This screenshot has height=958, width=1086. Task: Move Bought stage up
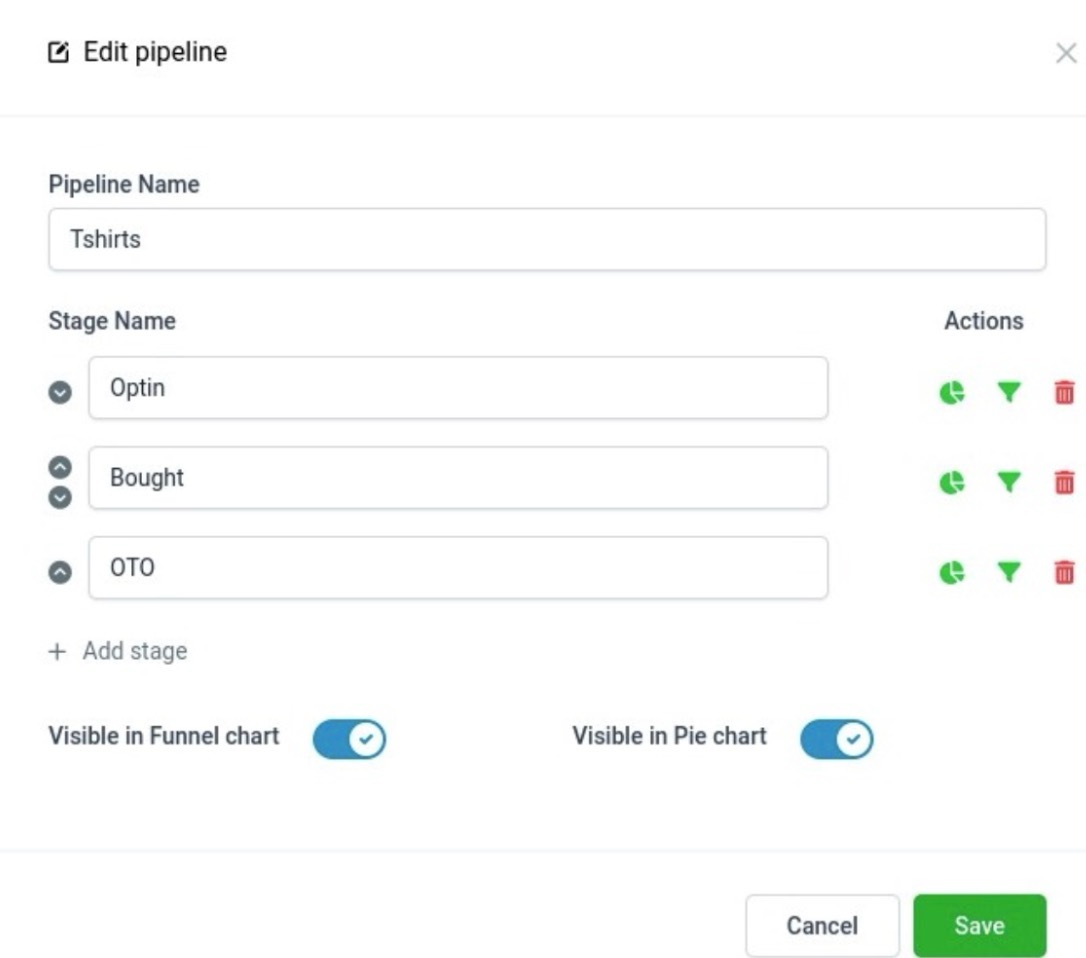[61, 467]
